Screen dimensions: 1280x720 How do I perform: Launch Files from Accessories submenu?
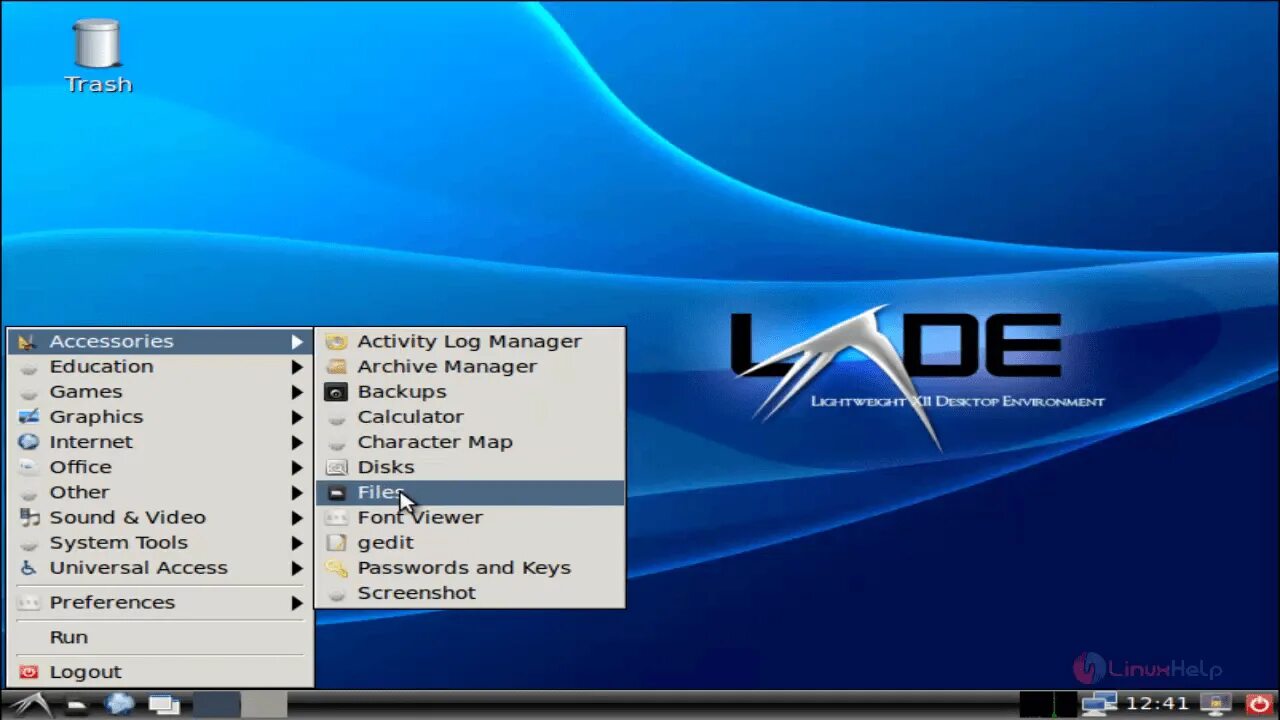pos(470,492)
